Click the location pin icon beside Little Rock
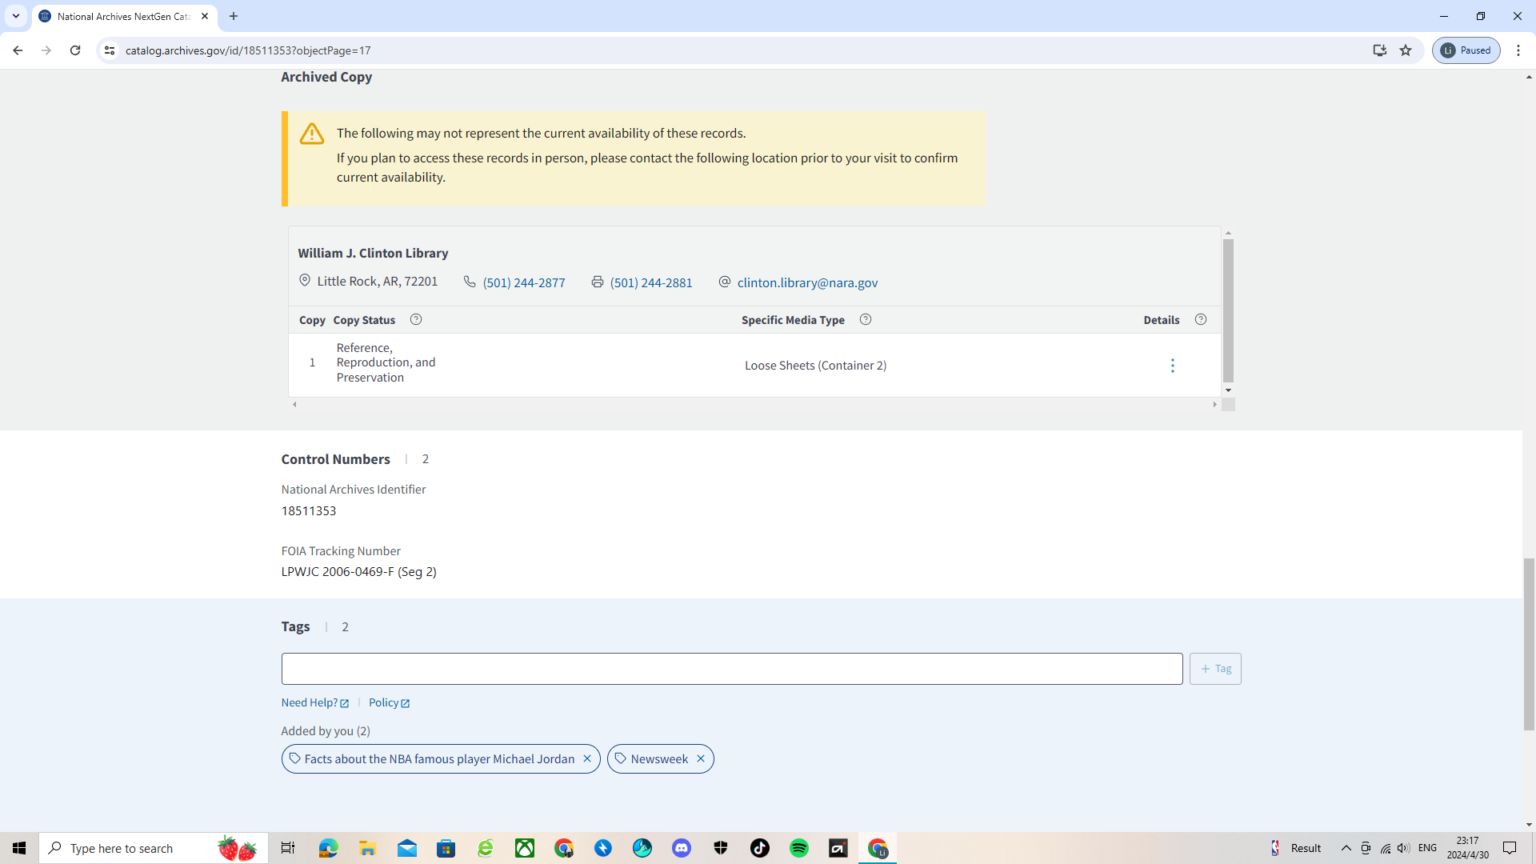 [x=305, y=281]
